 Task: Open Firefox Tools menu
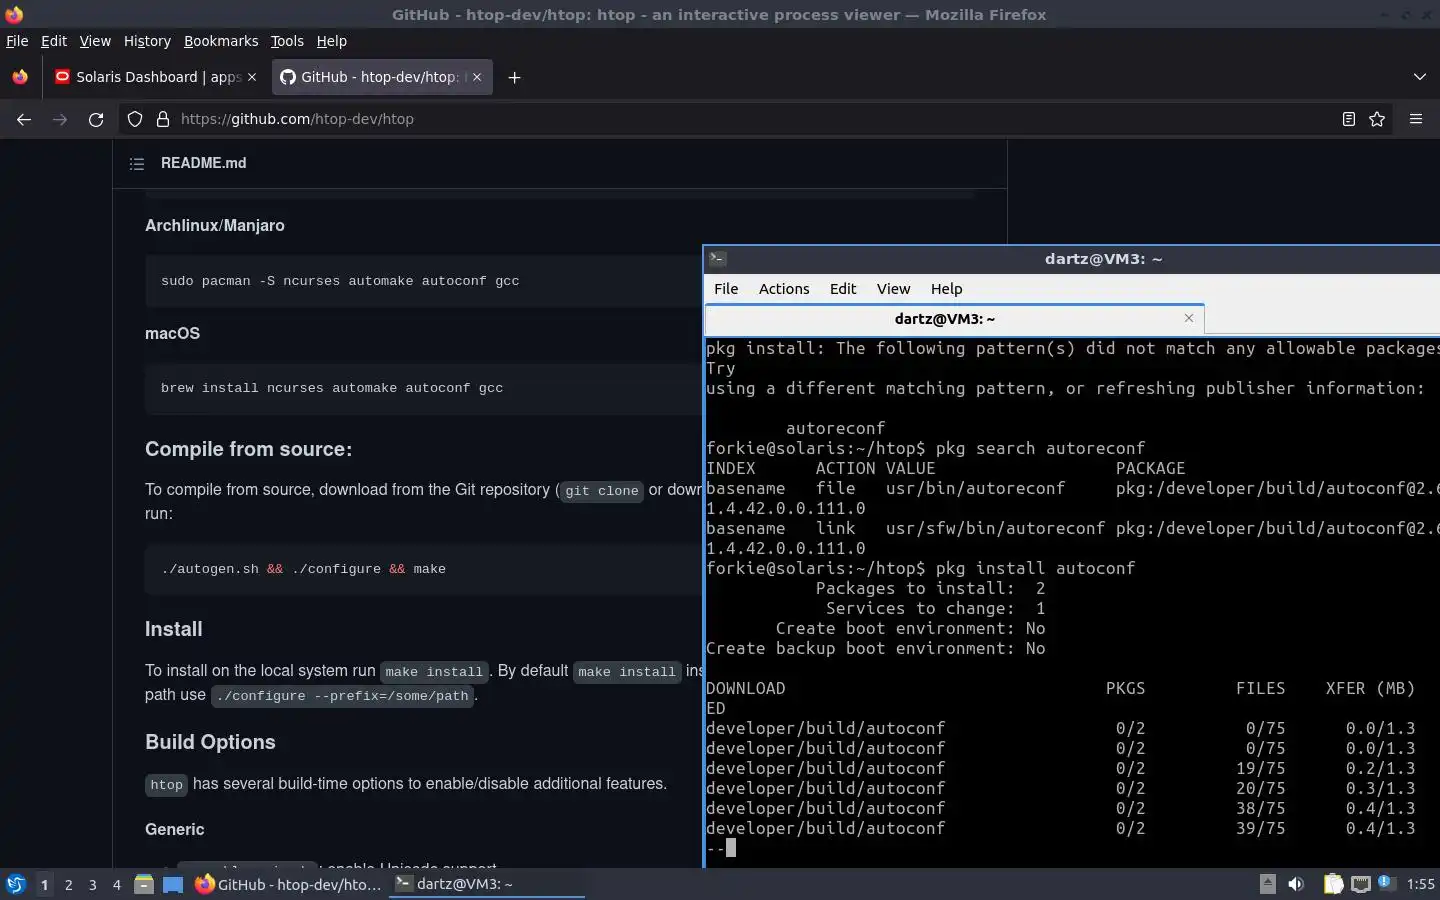(x=287, y=41)
